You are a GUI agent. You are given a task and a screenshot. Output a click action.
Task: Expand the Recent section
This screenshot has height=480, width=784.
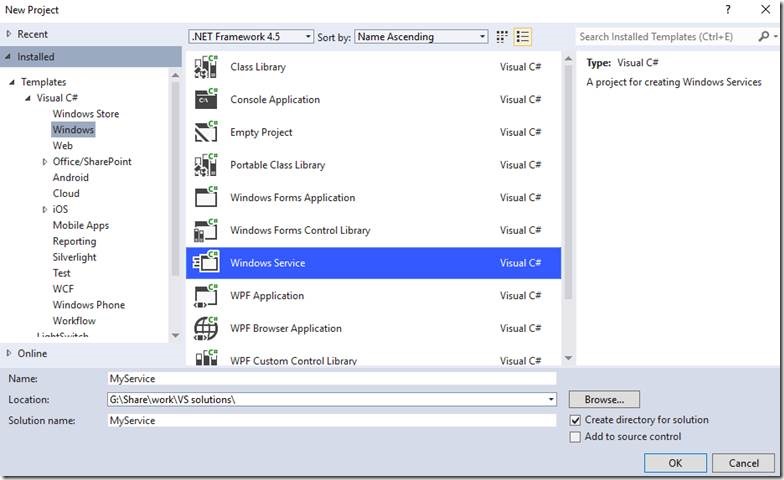pyautogui.click(x=8, y=34)
